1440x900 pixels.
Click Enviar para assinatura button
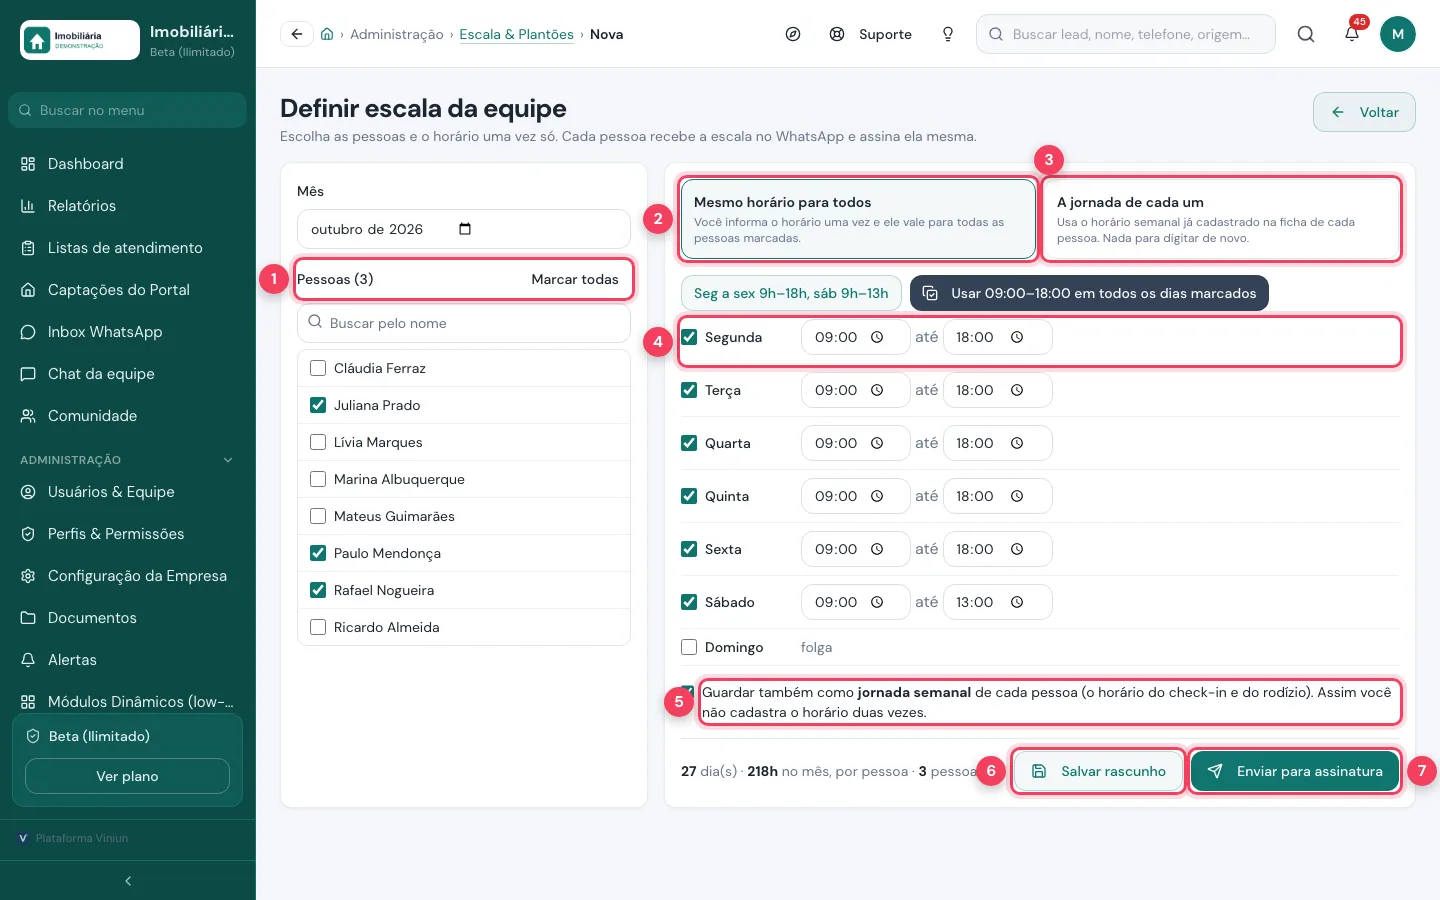[x=1295, y=771]
